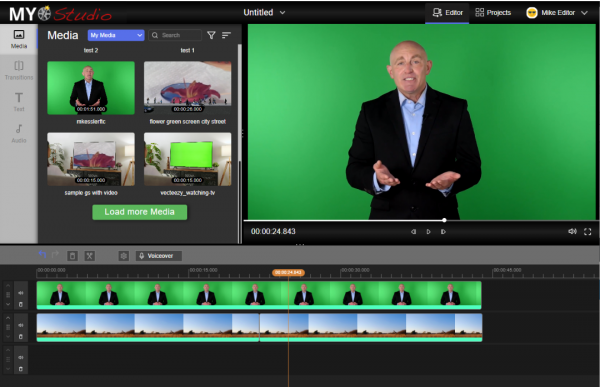The height and width of the screenshot is (387, 600).
Task: Select the vecteezy_watching-tv thumbnail
Action: tap(188, 159)
